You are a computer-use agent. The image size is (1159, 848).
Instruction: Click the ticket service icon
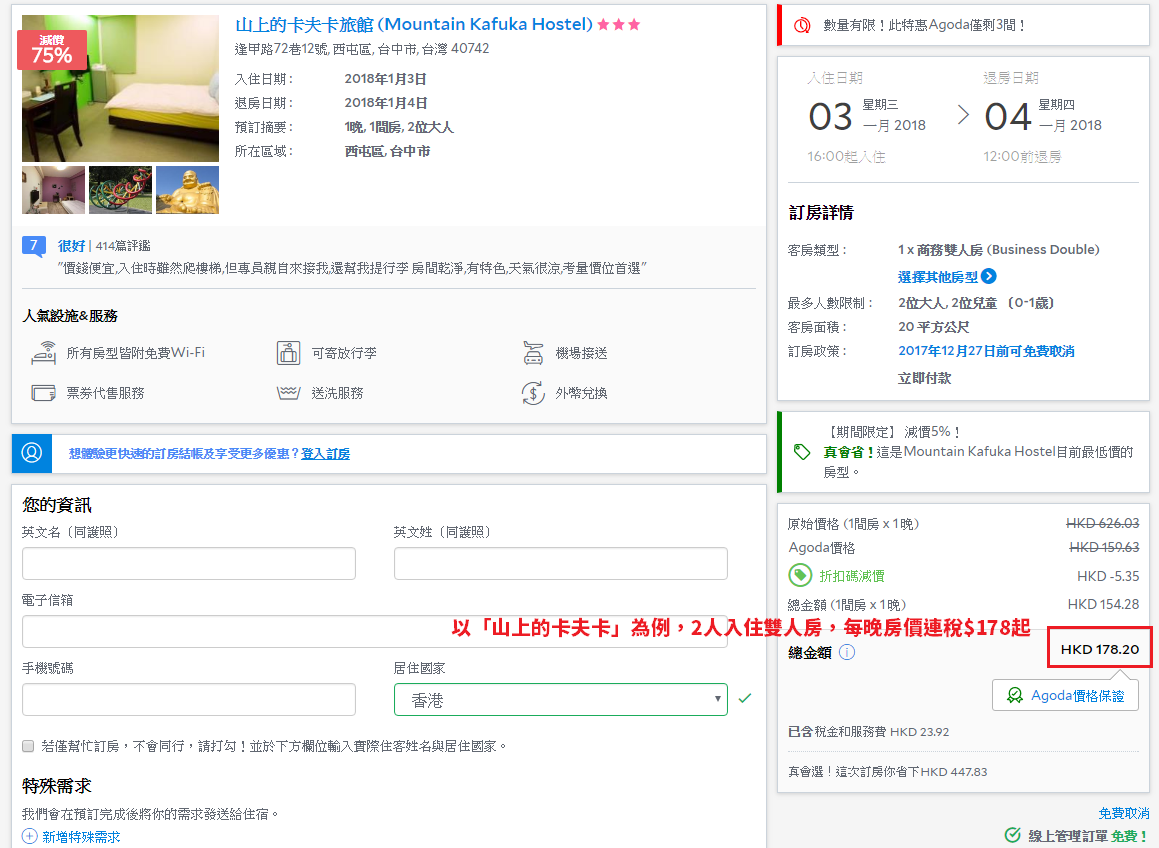coord(44,393)
